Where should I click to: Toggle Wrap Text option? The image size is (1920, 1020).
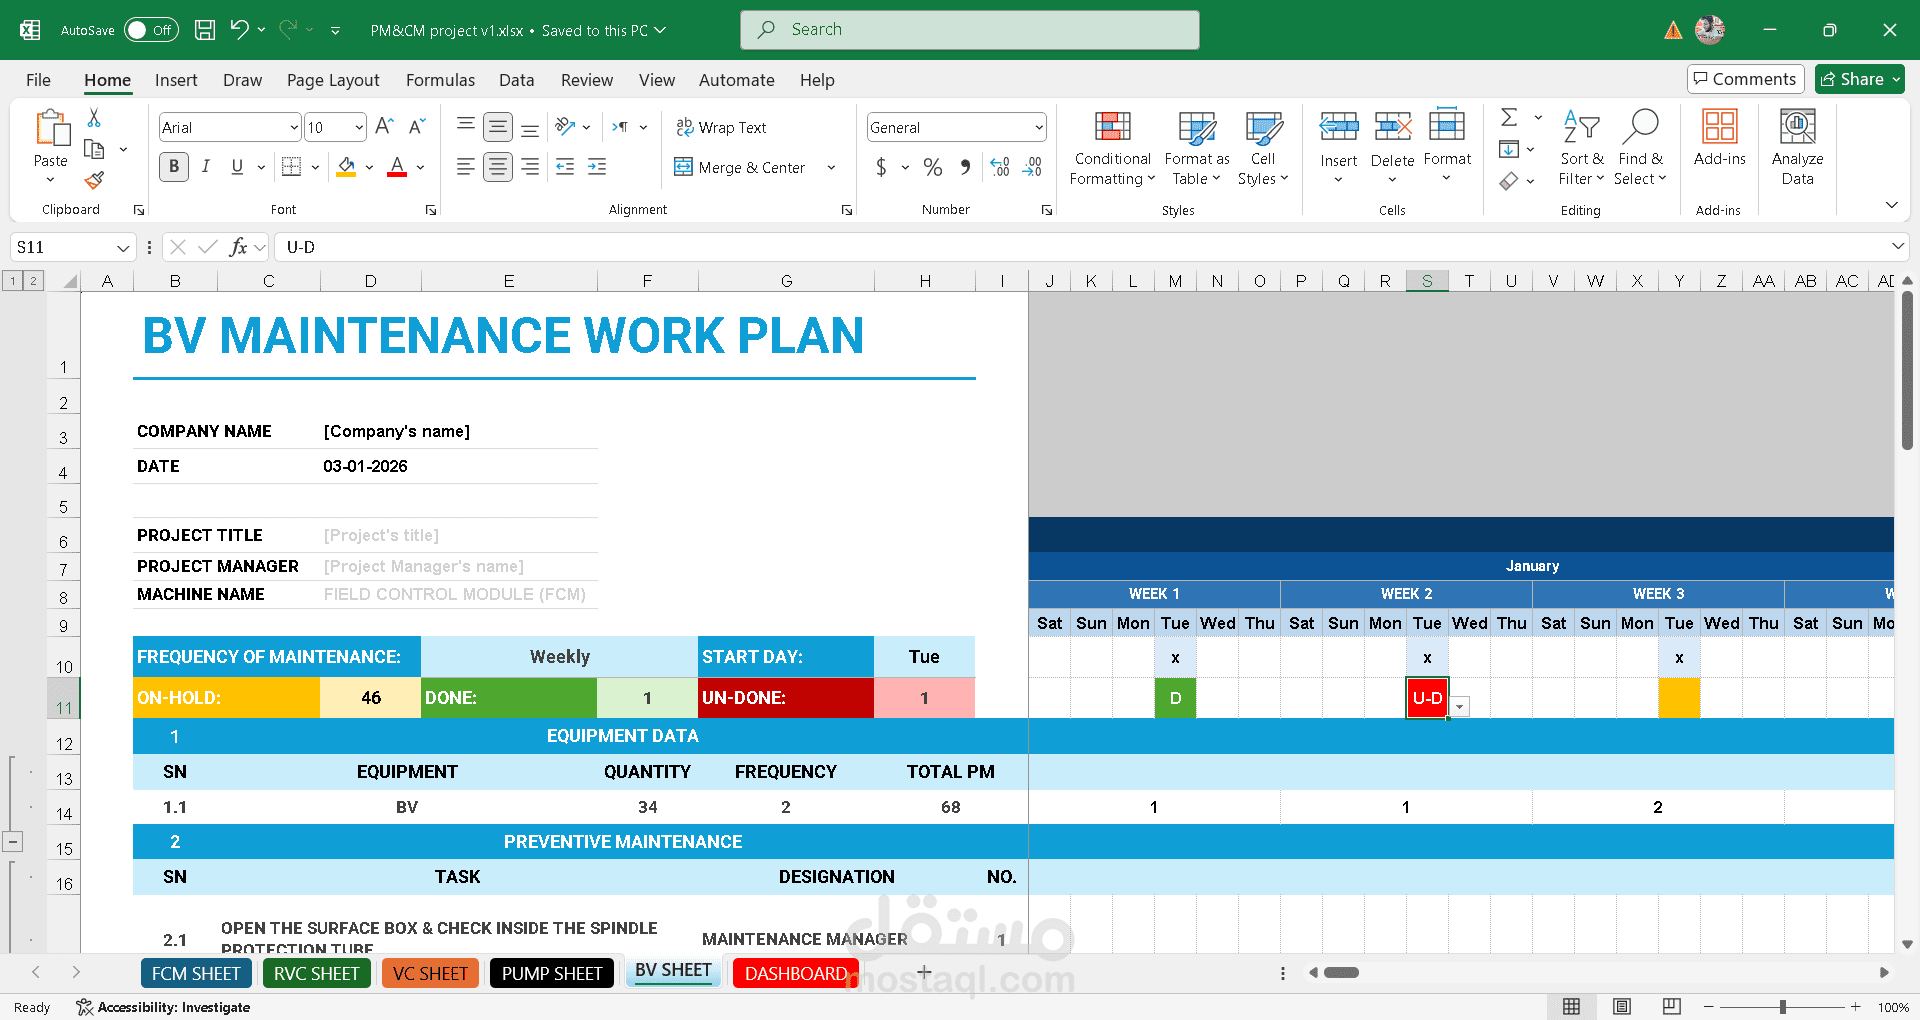click(x=721, y=127)
